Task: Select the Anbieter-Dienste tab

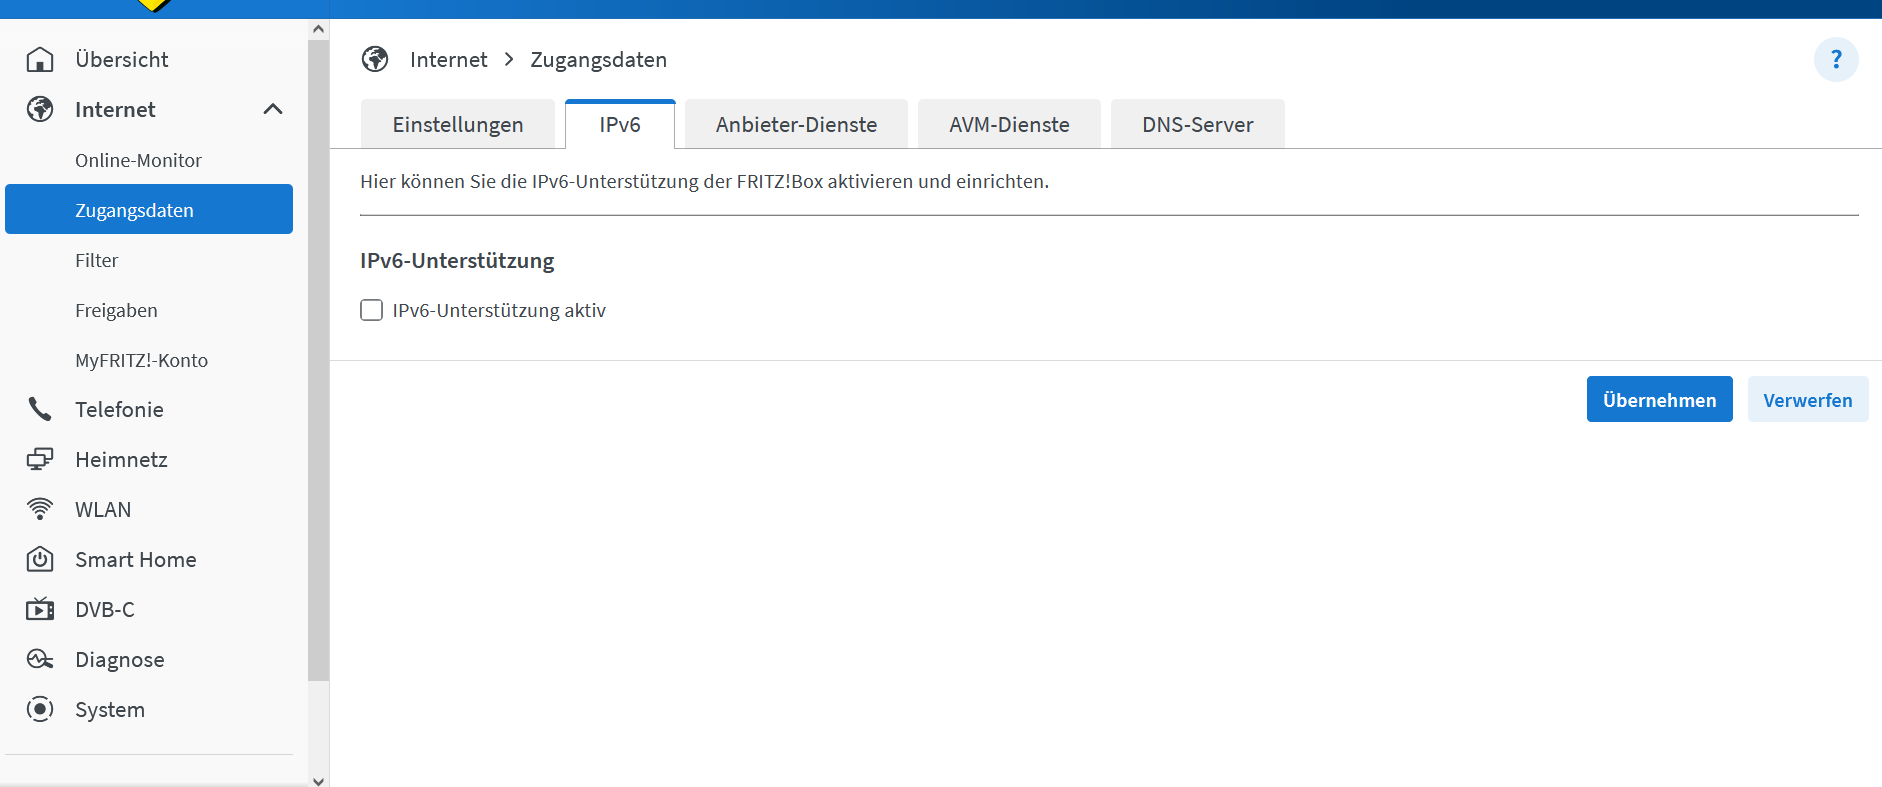Action: click(x=796, y=125)
